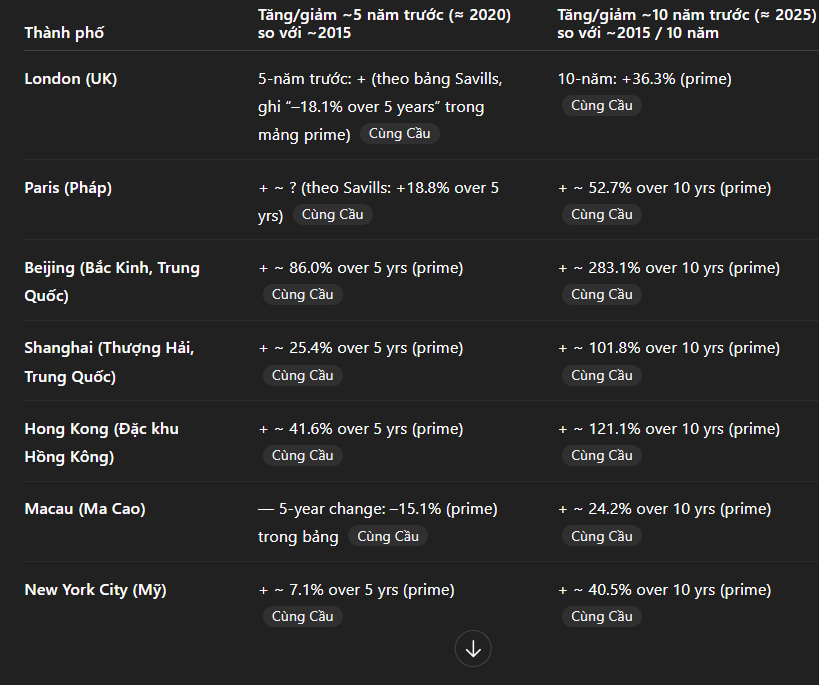The image size is (819, 685).
Task: Open the Cùng Cầu citation under Hong Kong 121.1%
Action: [601, 455]
